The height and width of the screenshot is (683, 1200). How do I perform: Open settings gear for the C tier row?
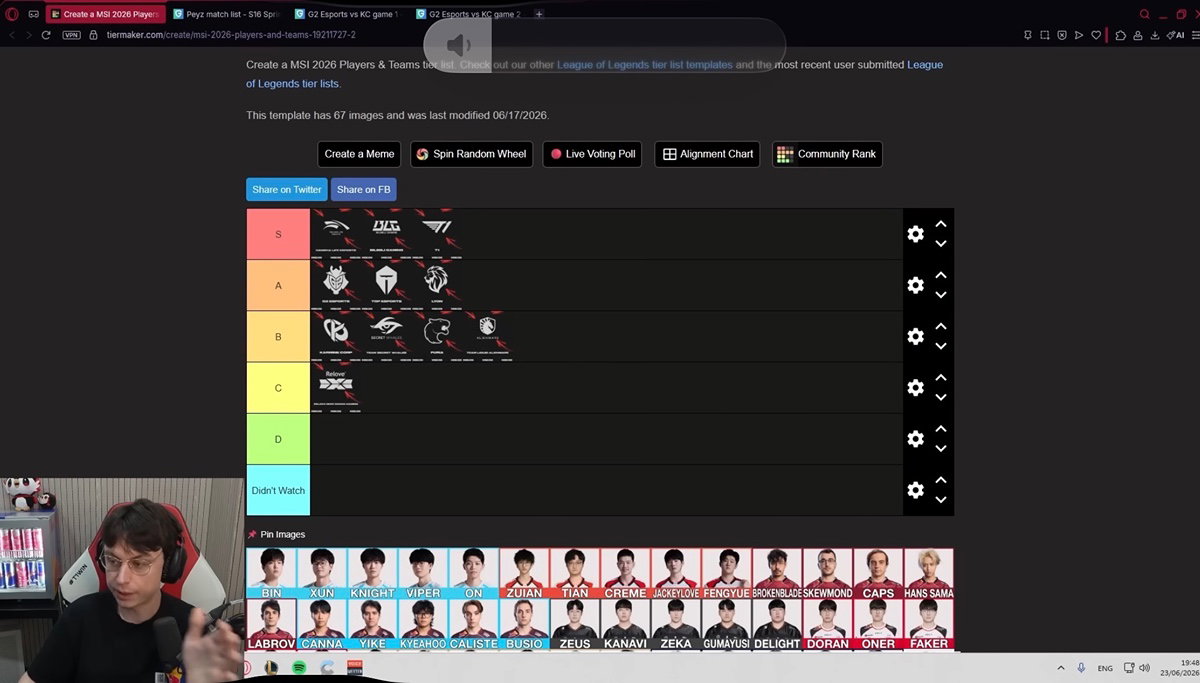(915, 388)
